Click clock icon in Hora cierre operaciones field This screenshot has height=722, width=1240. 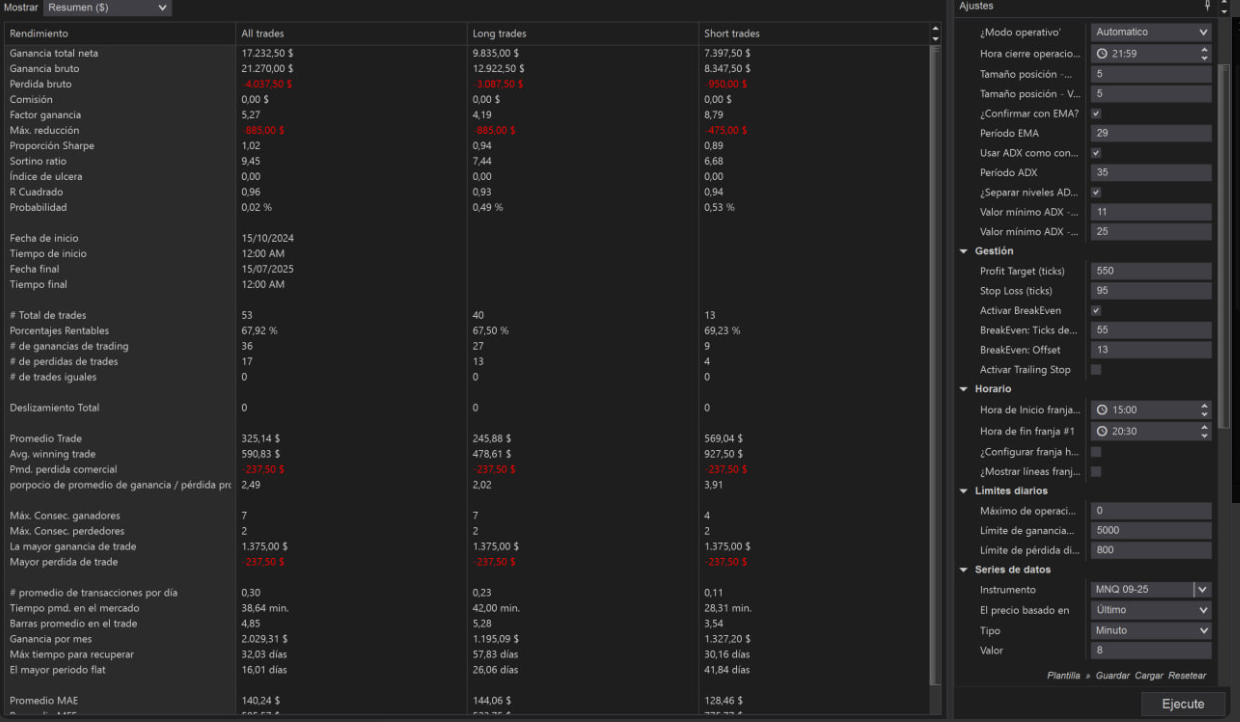(1102, 54)
